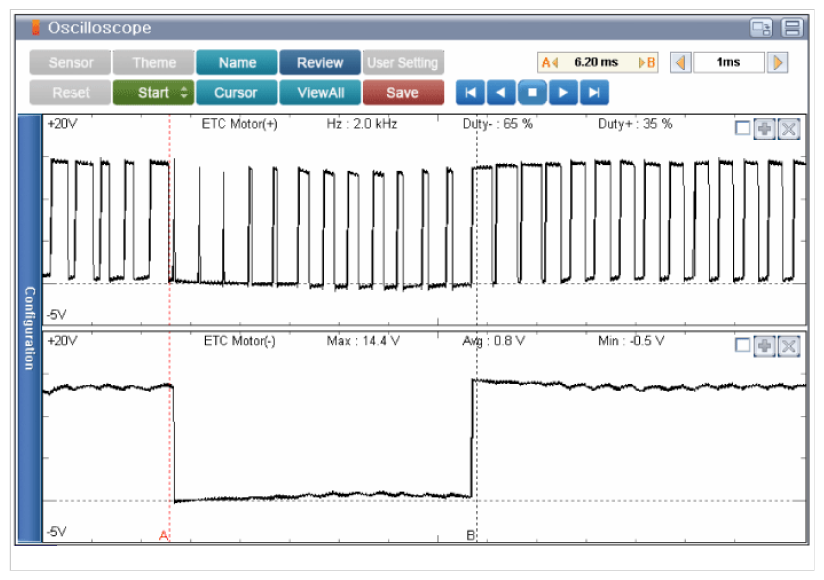The height and width of the screenshot is (580, 824).
Task: Expand the Configuration side panel
Action: click(x=29, y=329)
